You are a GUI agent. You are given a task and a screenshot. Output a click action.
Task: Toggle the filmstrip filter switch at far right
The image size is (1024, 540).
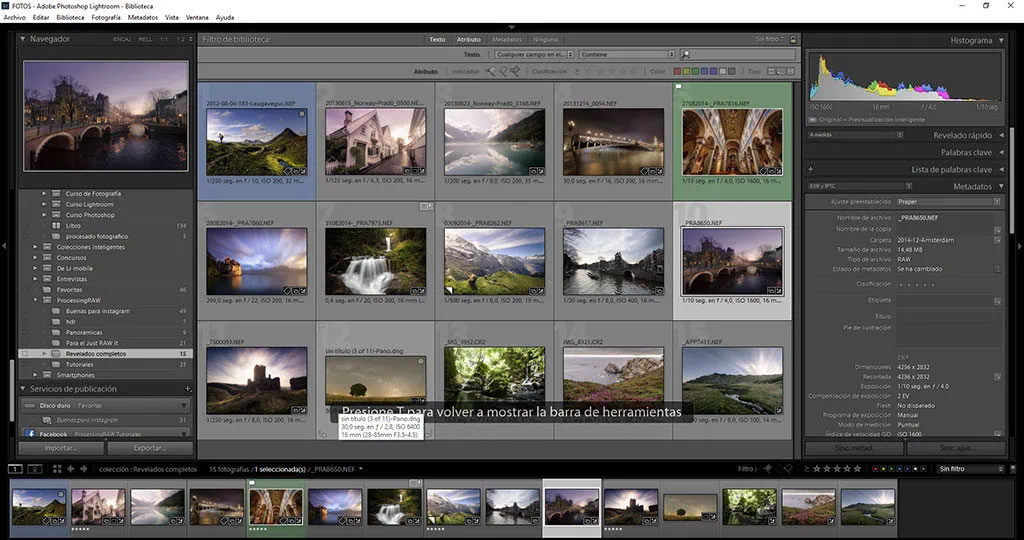coord(1012,469)
